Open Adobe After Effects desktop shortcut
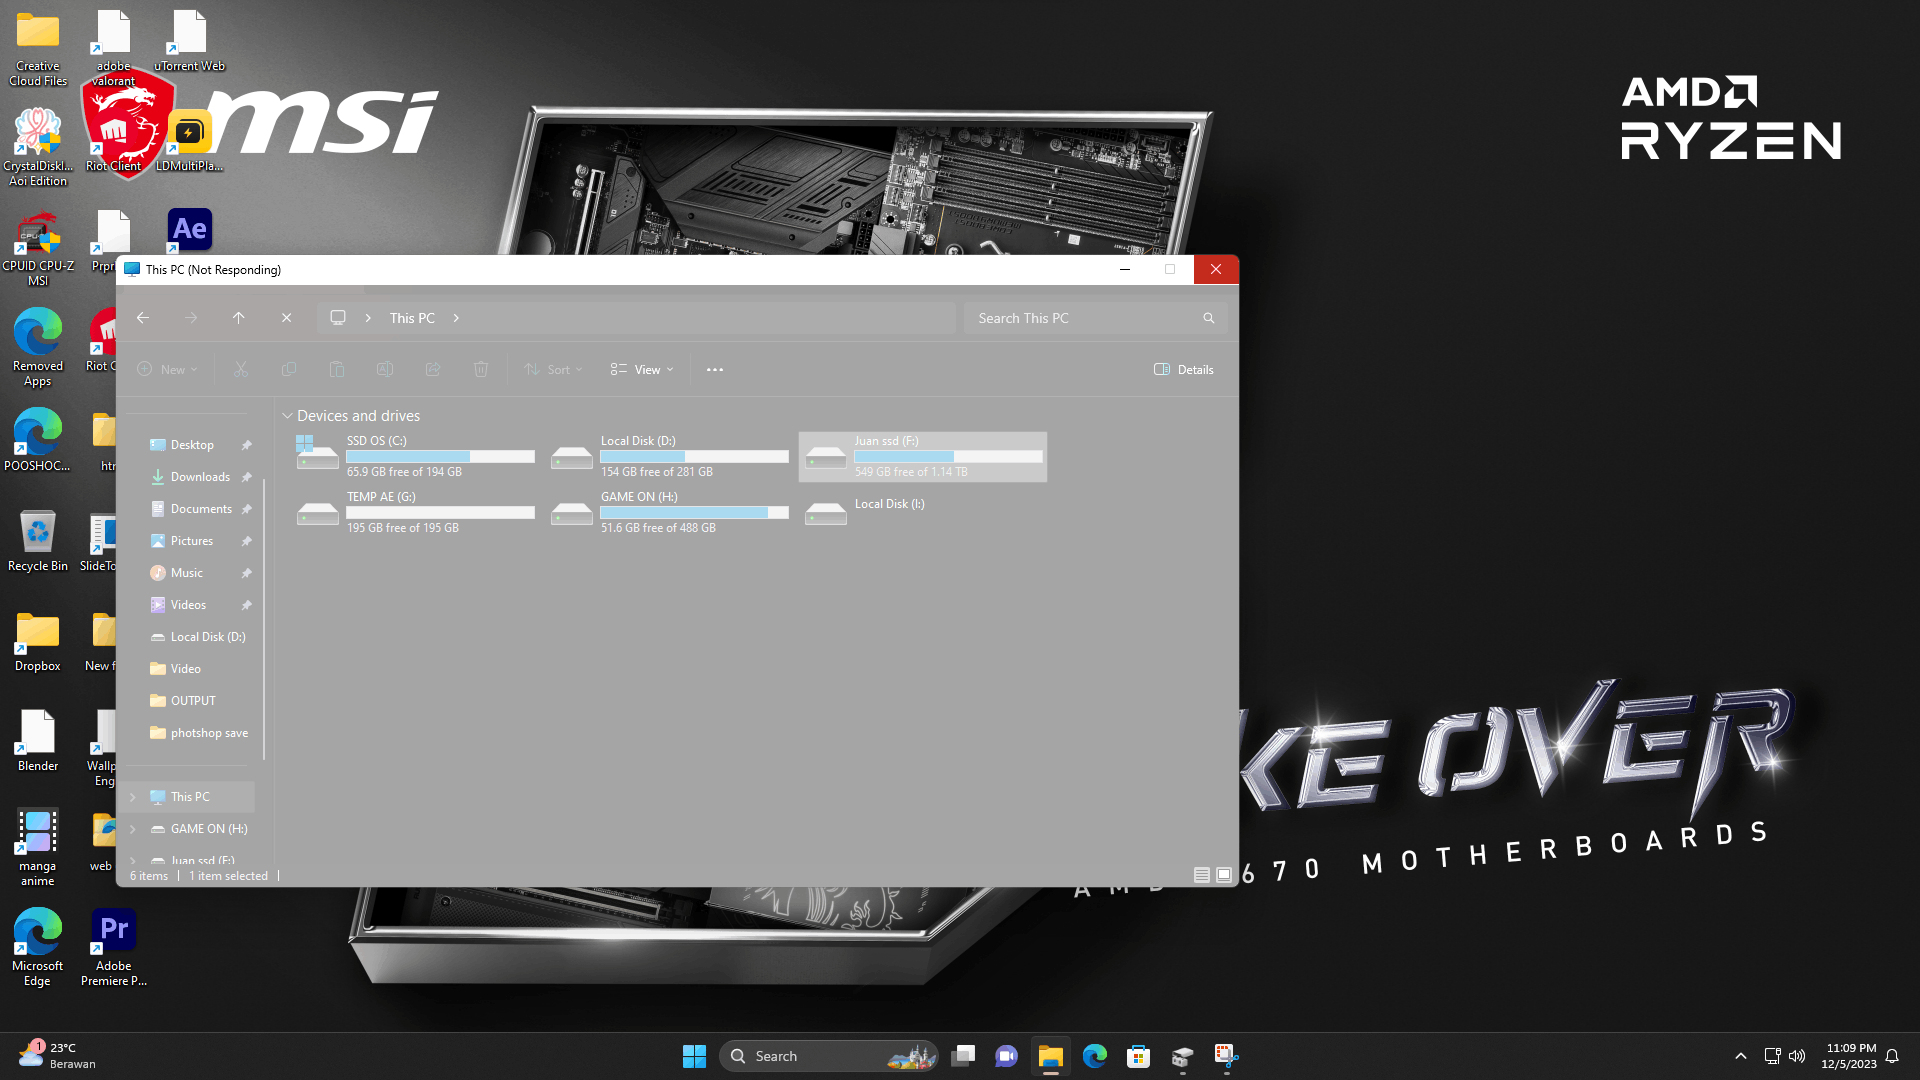 [x=190, y=230]
